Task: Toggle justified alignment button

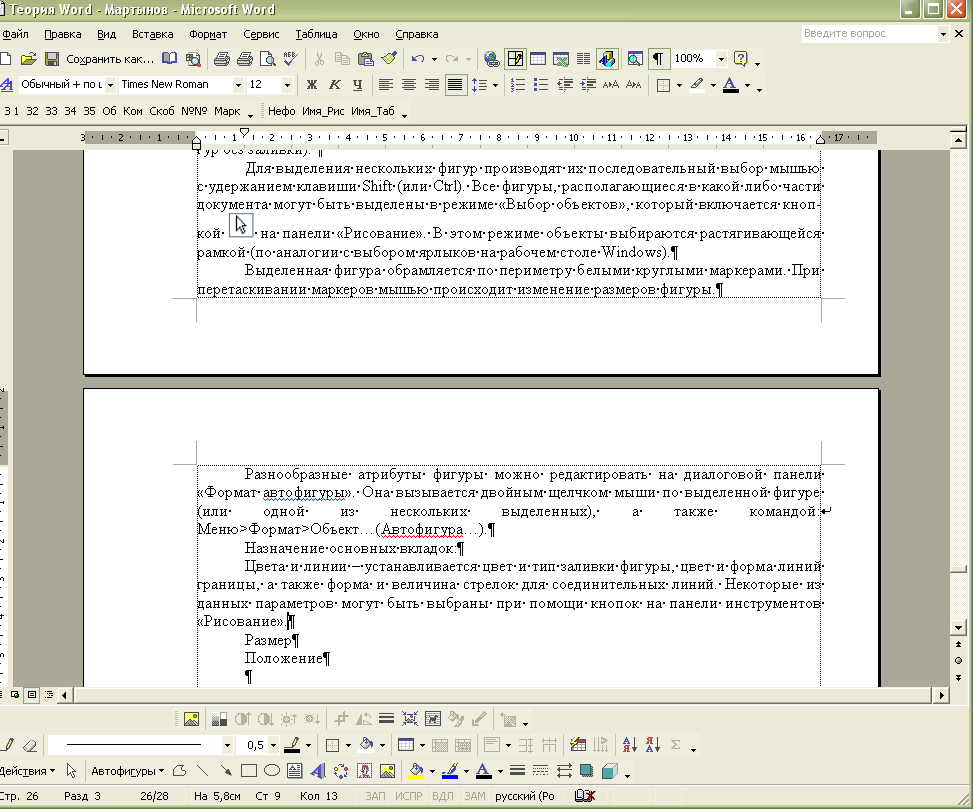Action: coord(455,84)
